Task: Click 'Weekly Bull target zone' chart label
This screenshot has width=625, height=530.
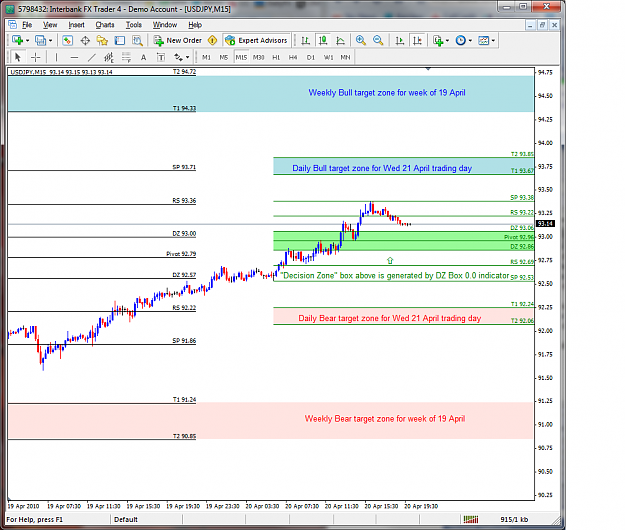Action: pyautogui.click(x=387, y=92)
